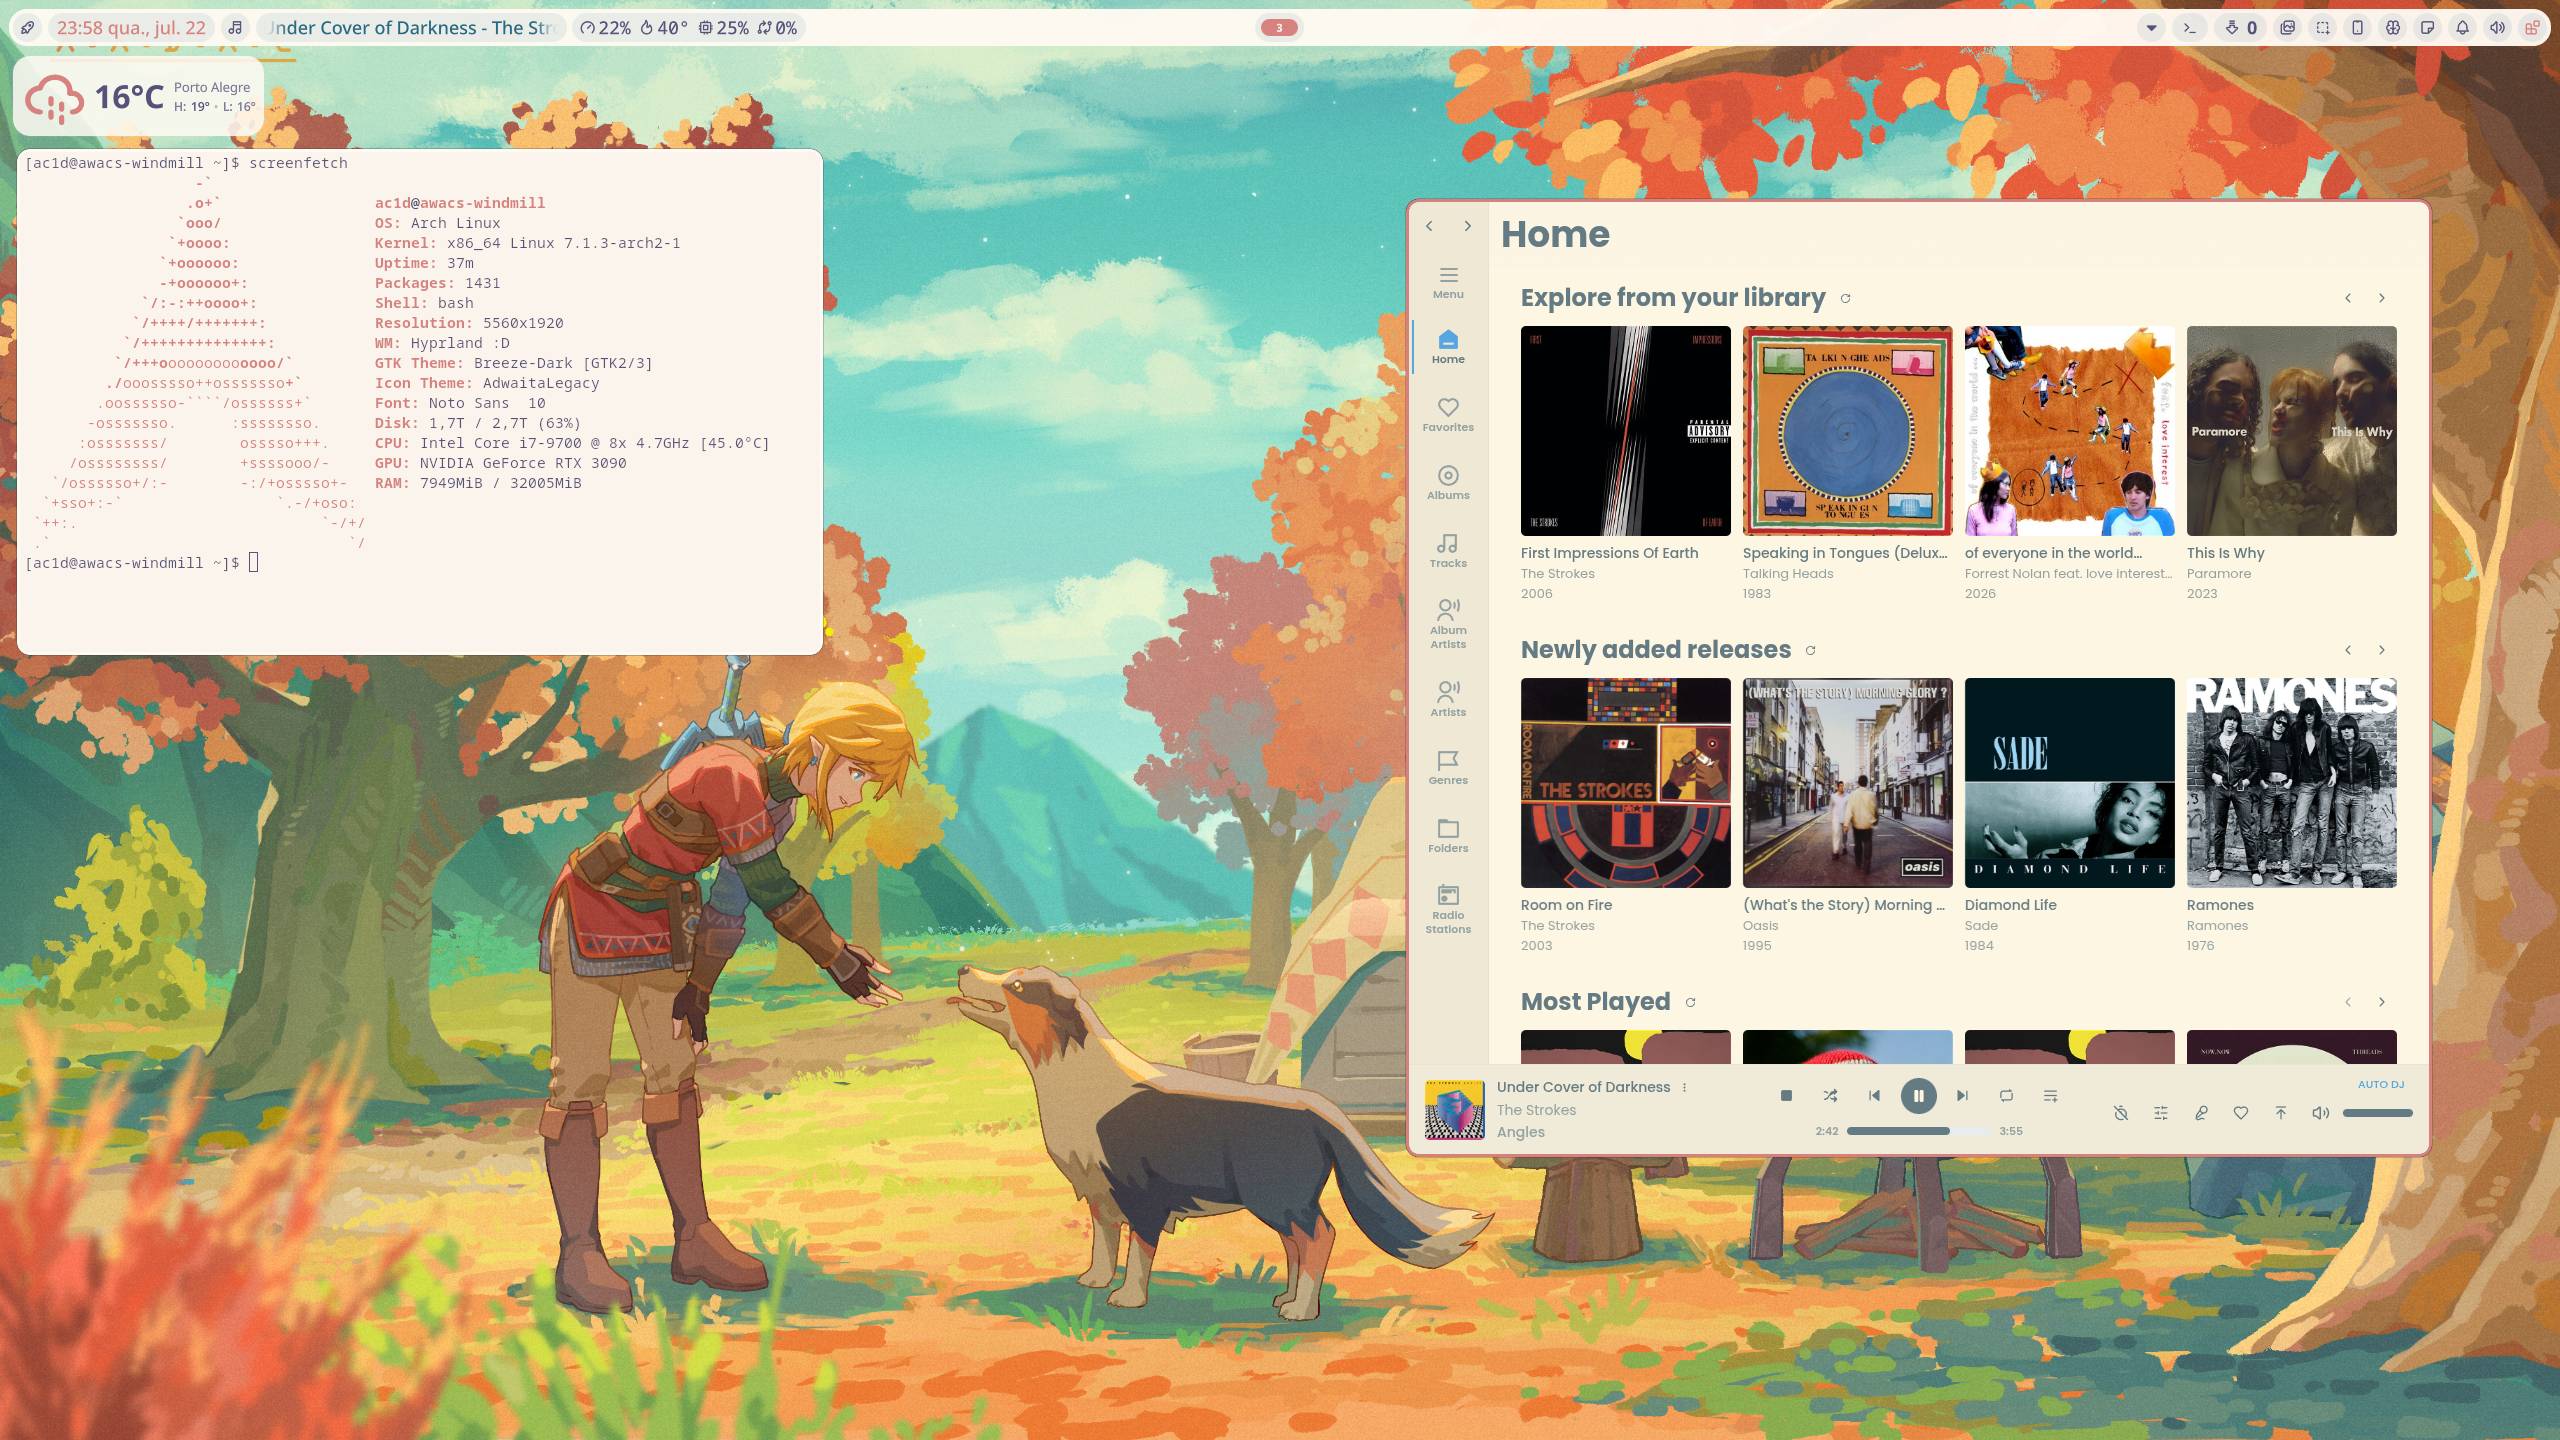Open the Albums view from the sidebar
This screenshot has width=2560, height=1440.
1447,482
